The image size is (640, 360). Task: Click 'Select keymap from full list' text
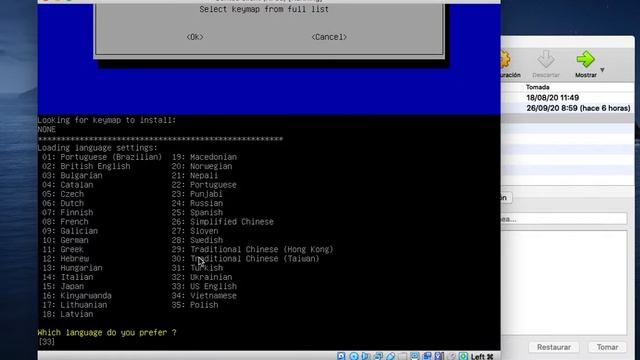[x=264, y=9]
